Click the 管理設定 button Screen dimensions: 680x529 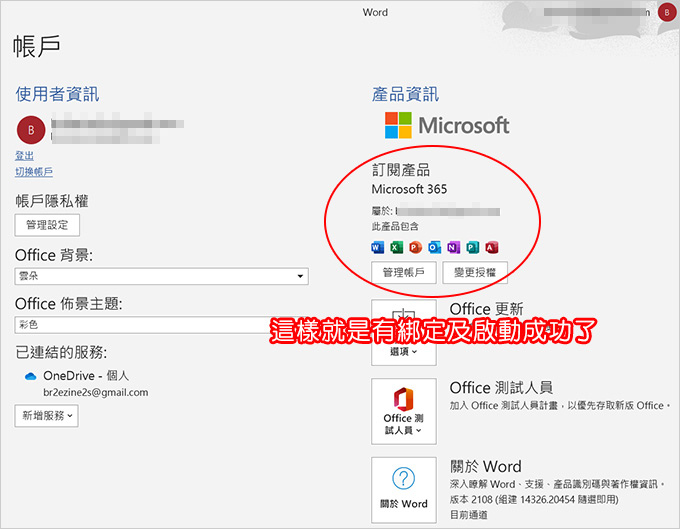pos(47,225)
